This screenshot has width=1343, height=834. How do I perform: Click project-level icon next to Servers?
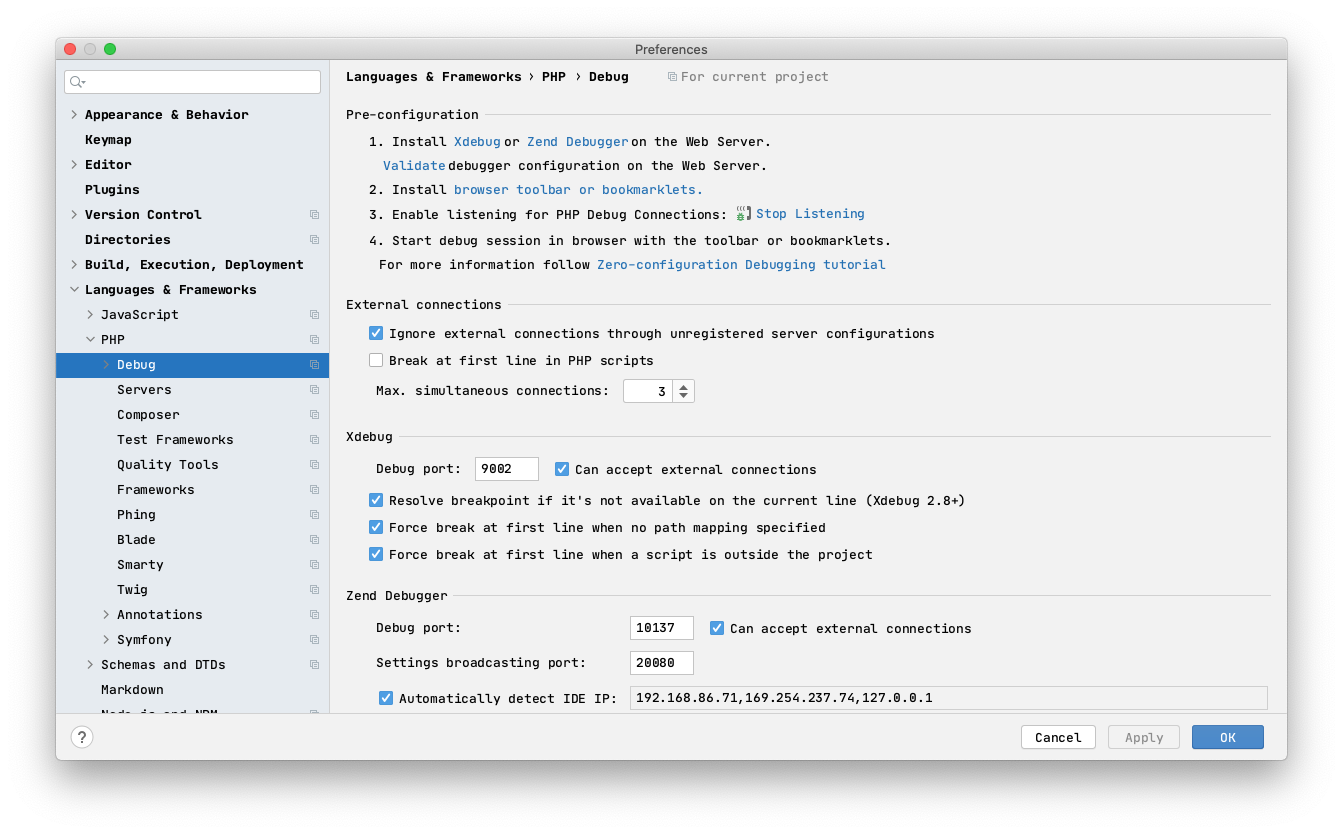pyautogui.click(x=314, y=390)
